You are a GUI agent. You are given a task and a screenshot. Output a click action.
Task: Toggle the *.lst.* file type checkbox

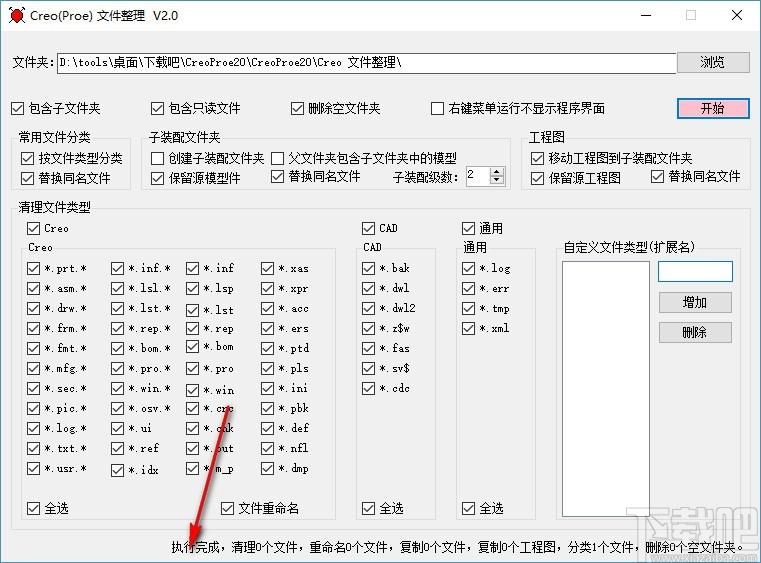117,308
